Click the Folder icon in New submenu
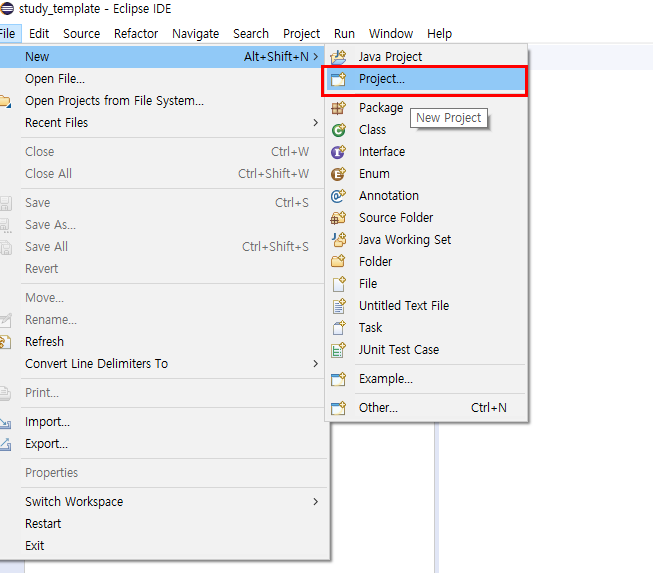 338,262
